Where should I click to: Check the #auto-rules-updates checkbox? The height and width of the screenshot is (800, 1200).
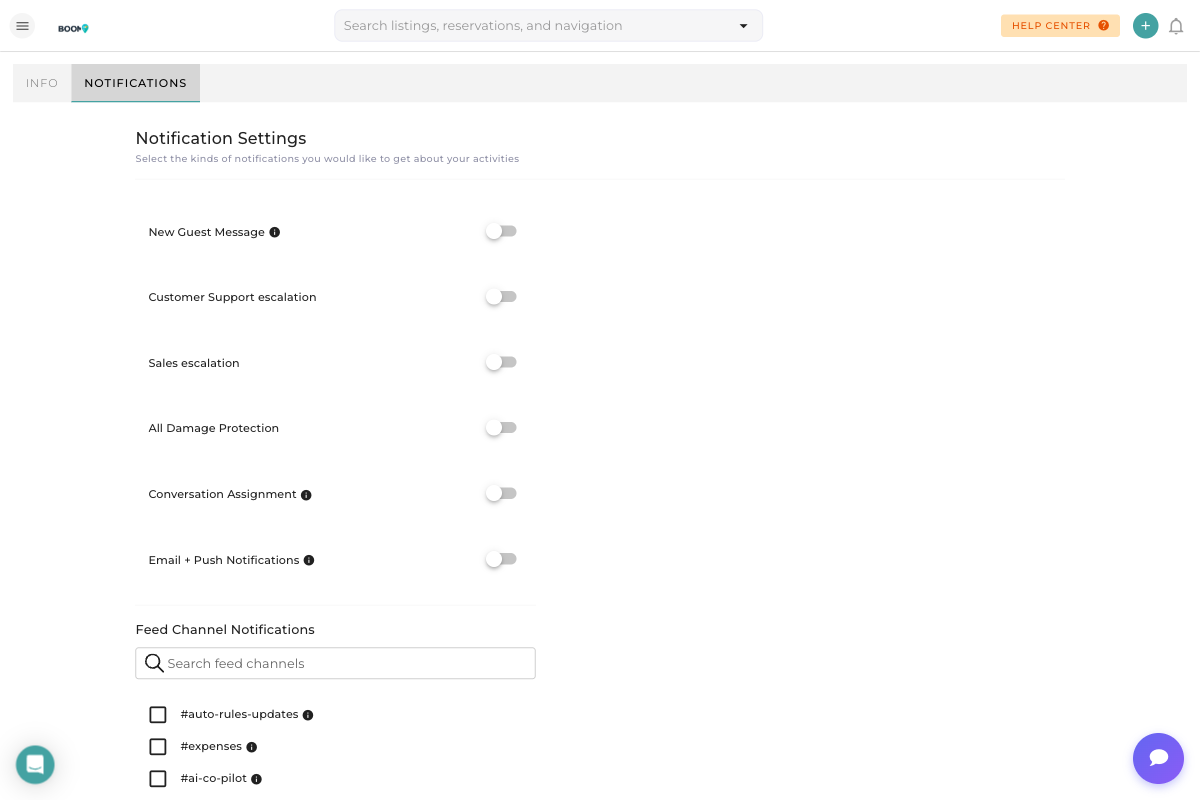158,714
